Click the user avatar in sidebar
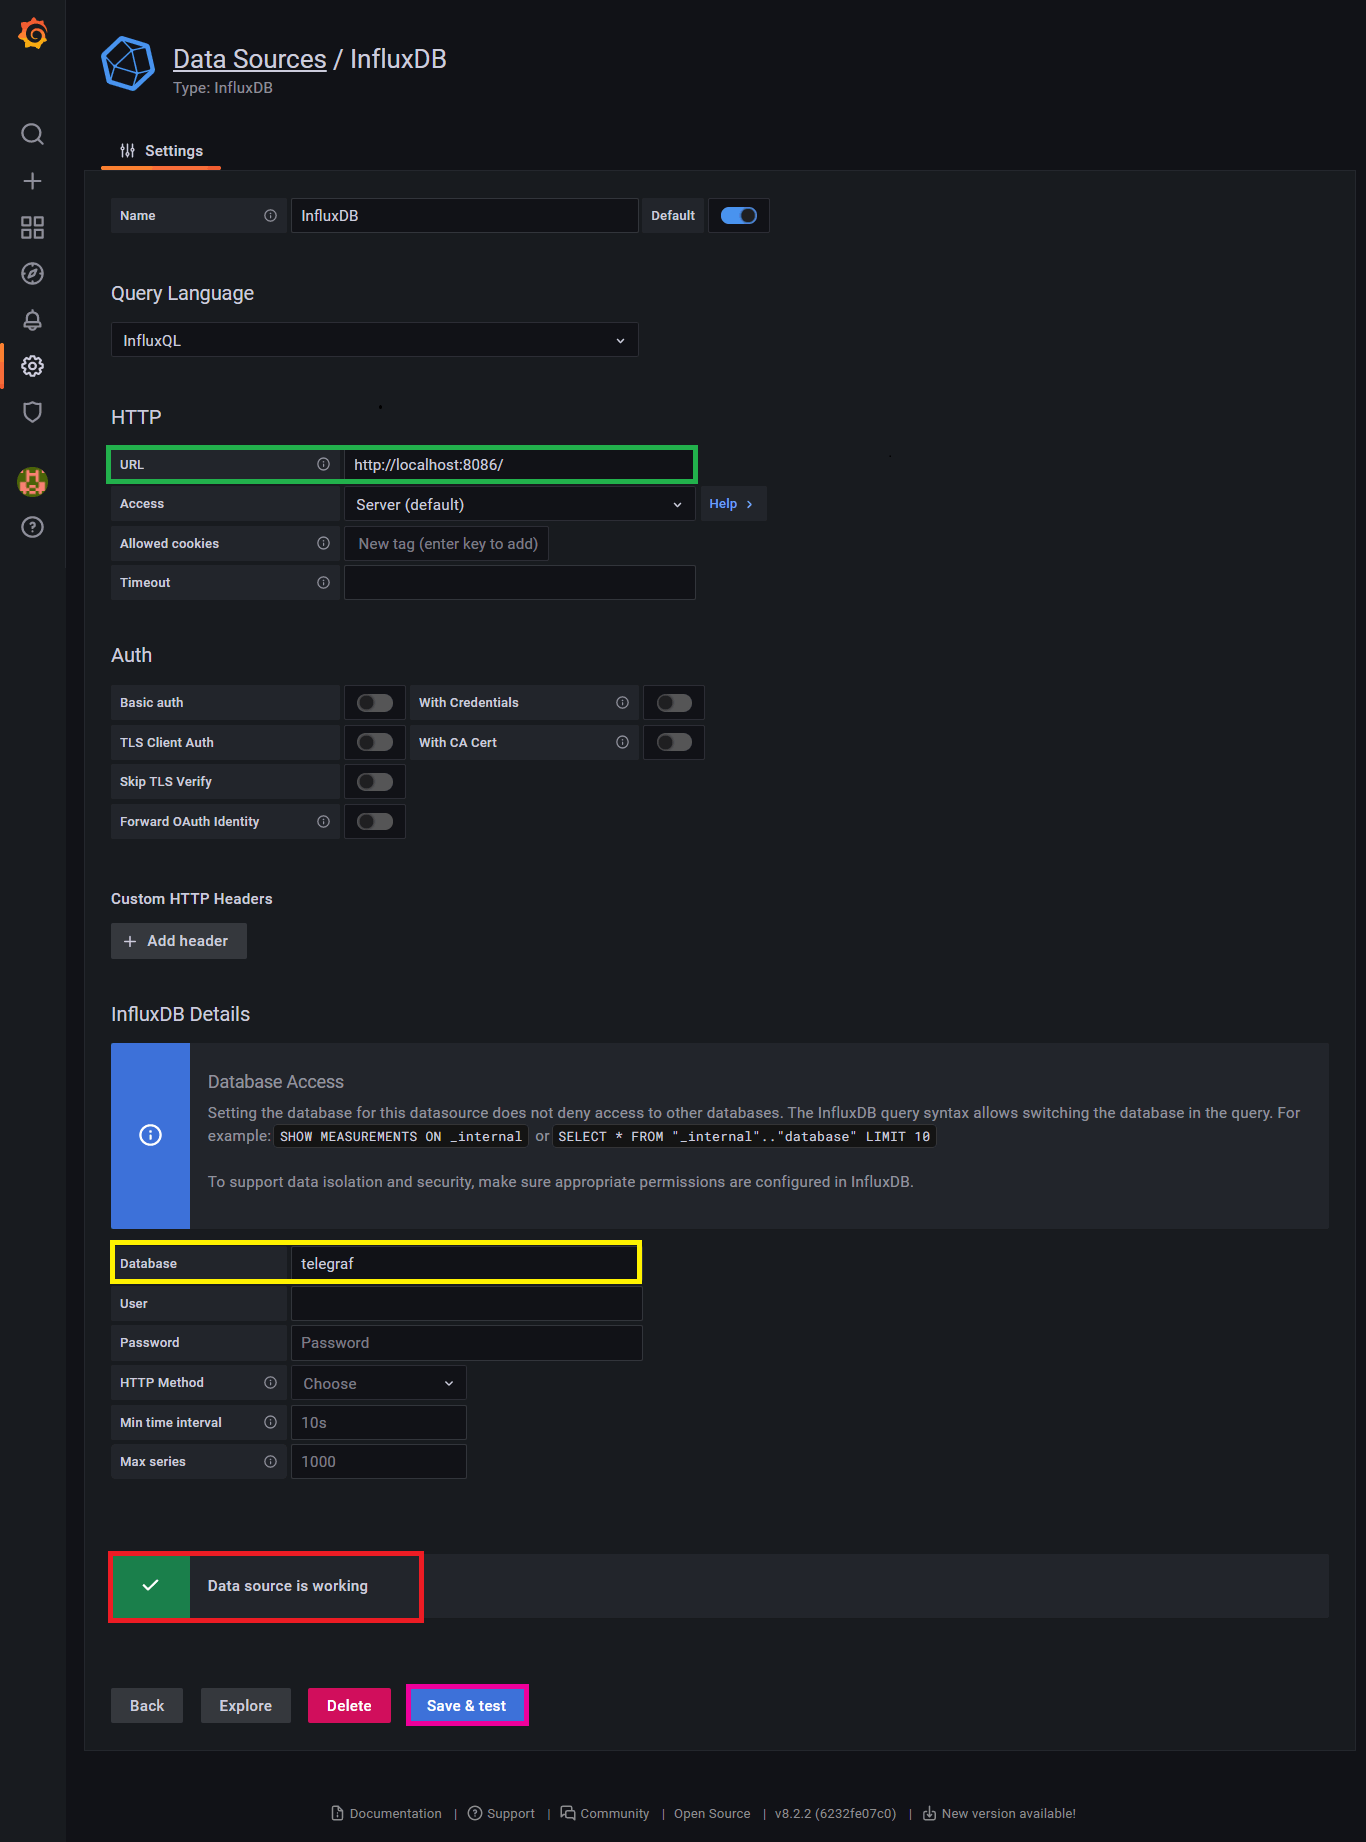Screen dimensions: 1366x1842 pyautogui.click(x=32, y=481)
